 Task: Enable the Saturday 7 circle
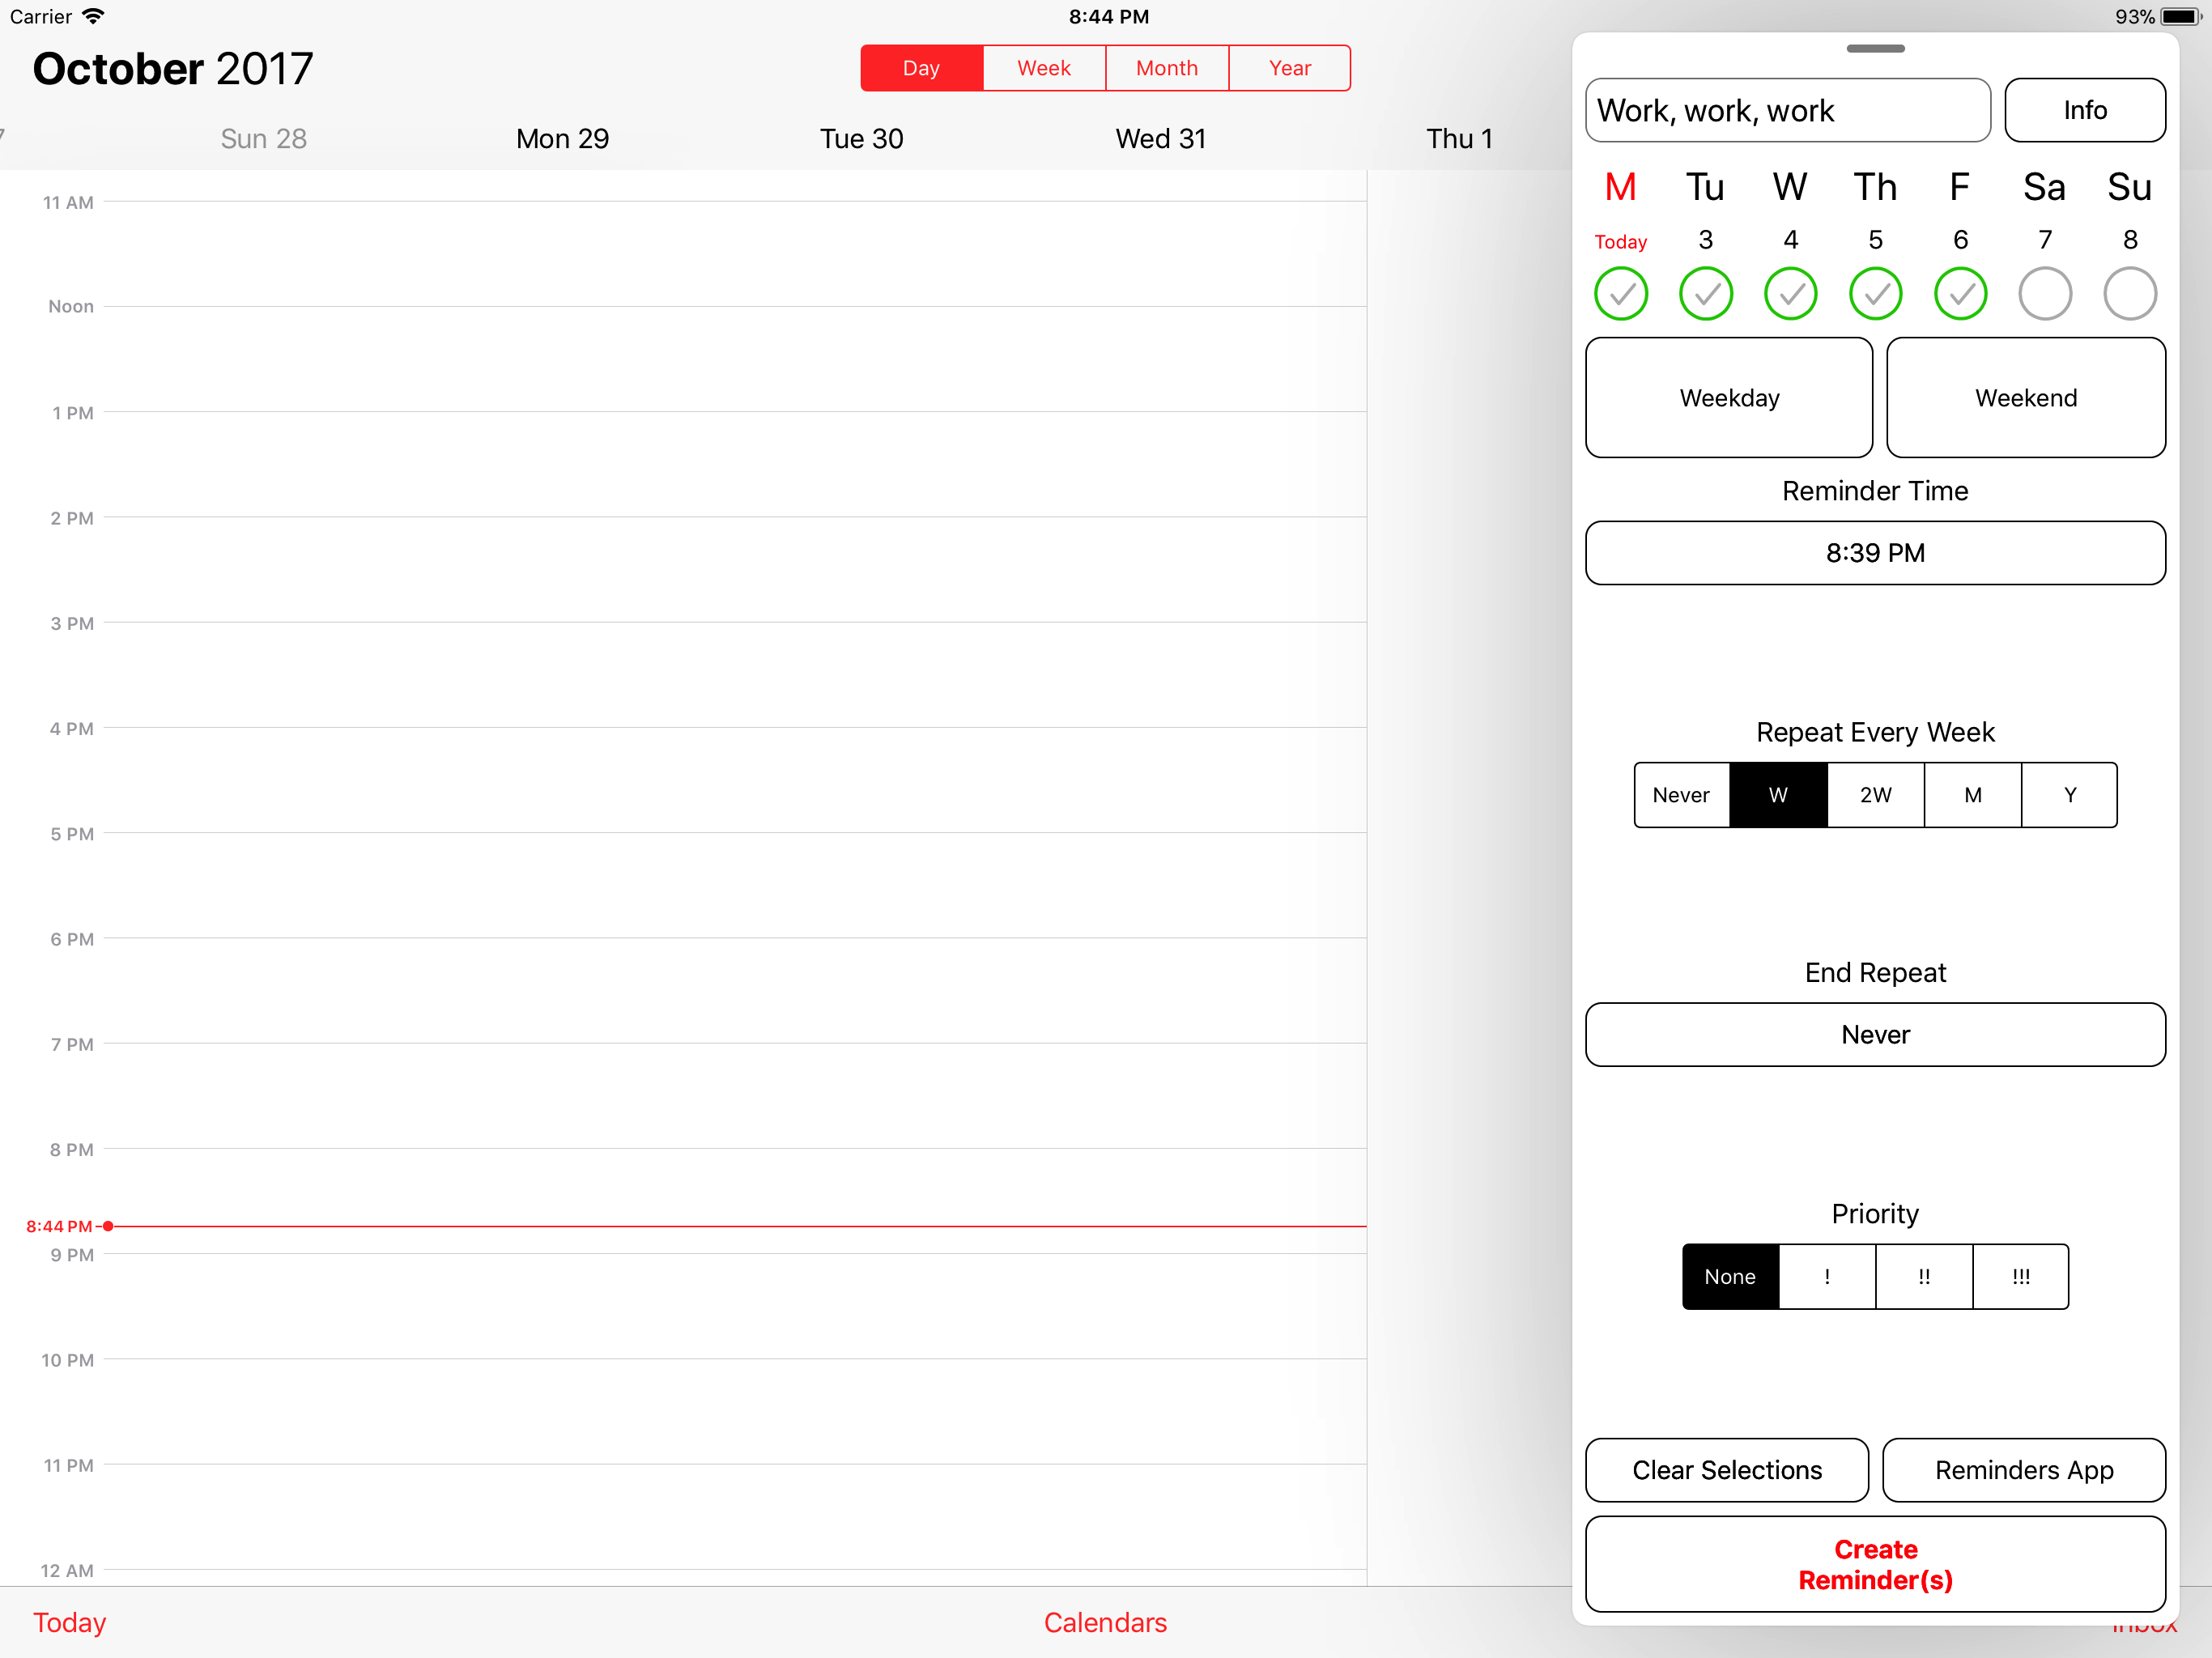[2045, 293]
